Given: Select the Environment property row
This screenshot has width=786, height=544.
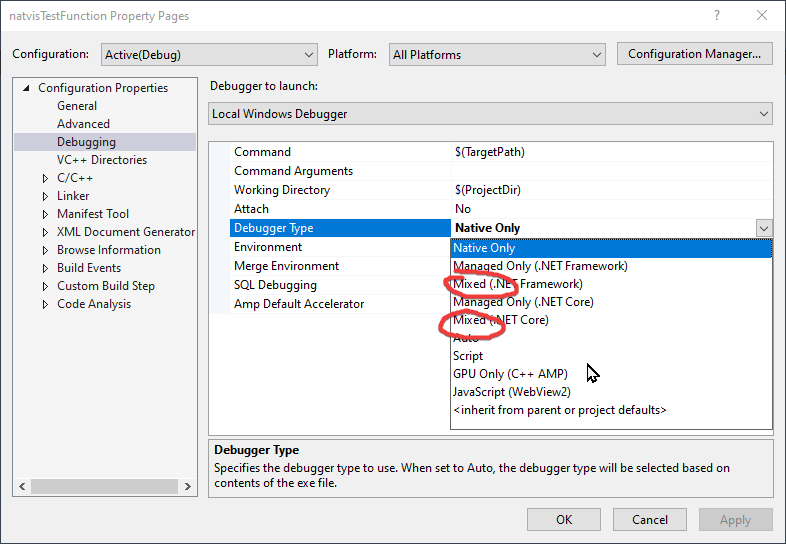Looking at the screenshot, I should click(x=340, y=247).
